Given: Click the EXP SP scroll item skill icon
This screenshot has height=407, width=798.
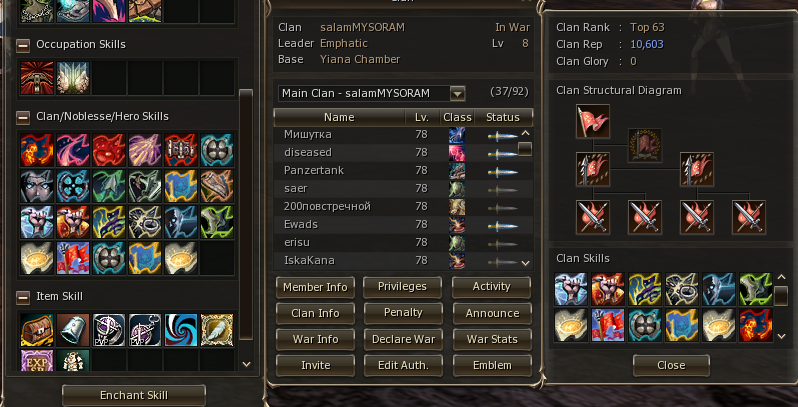Looking at the screenshot, I should click(x=37, y=360).
